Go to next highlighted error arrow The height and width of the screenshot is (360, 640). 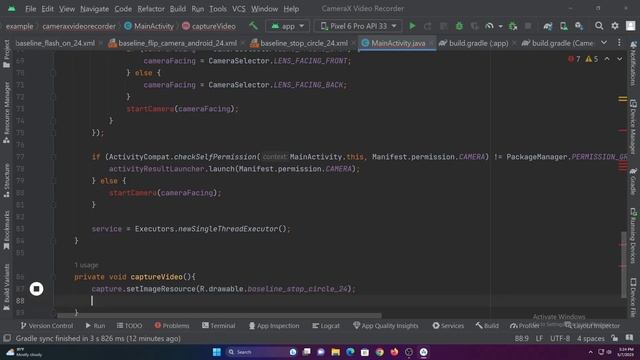click(x=620, y=59)
